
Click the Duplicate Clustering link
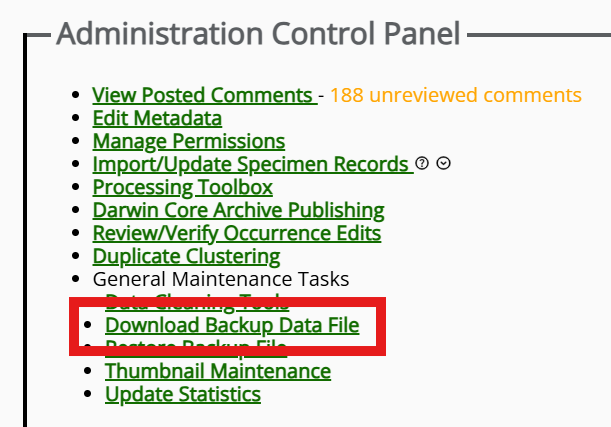[x=186, y=257]
